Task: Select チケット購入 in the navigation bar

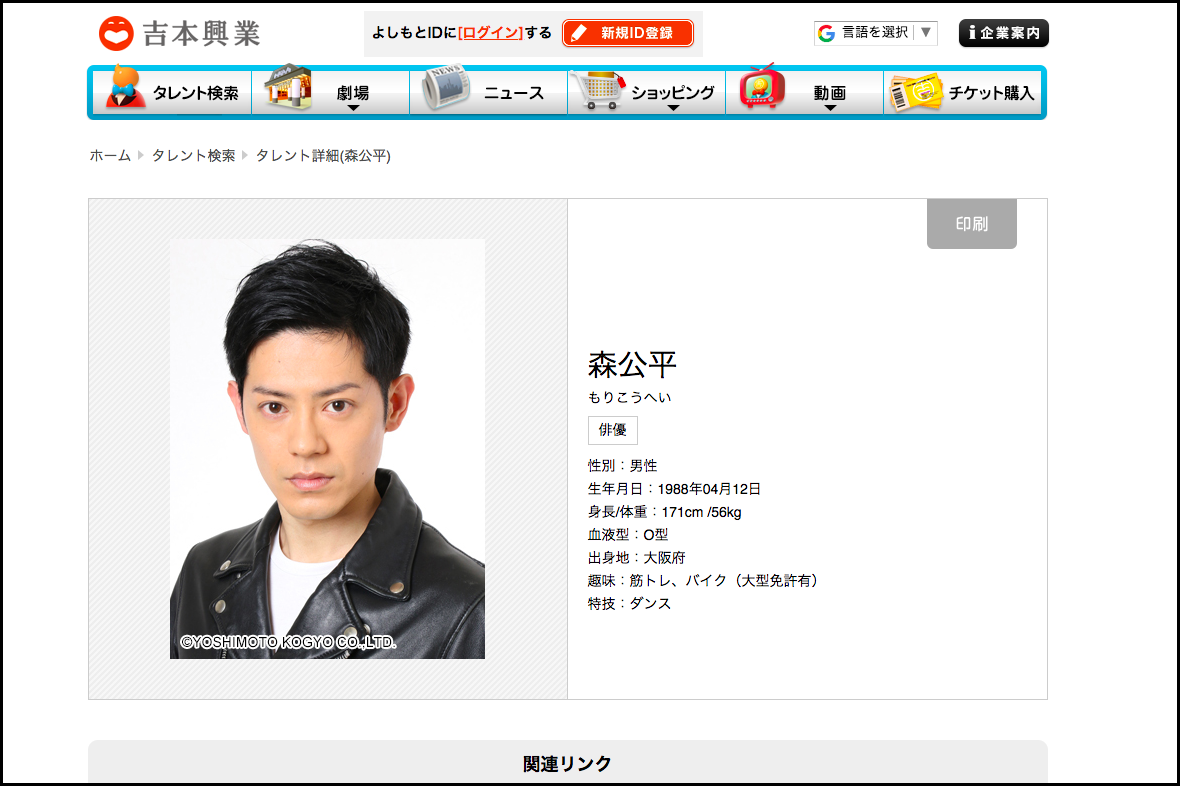Action: (x=990, y=93)
